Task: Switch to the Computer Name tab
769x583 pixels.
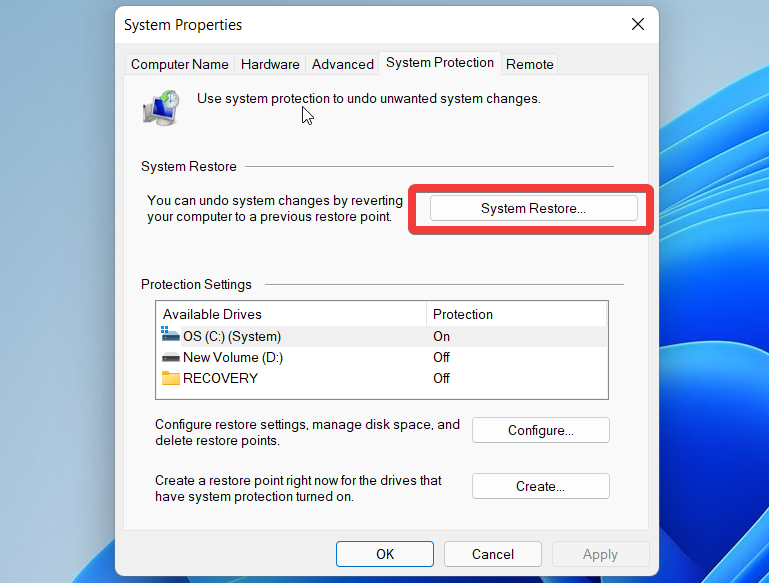Action: 180,64
